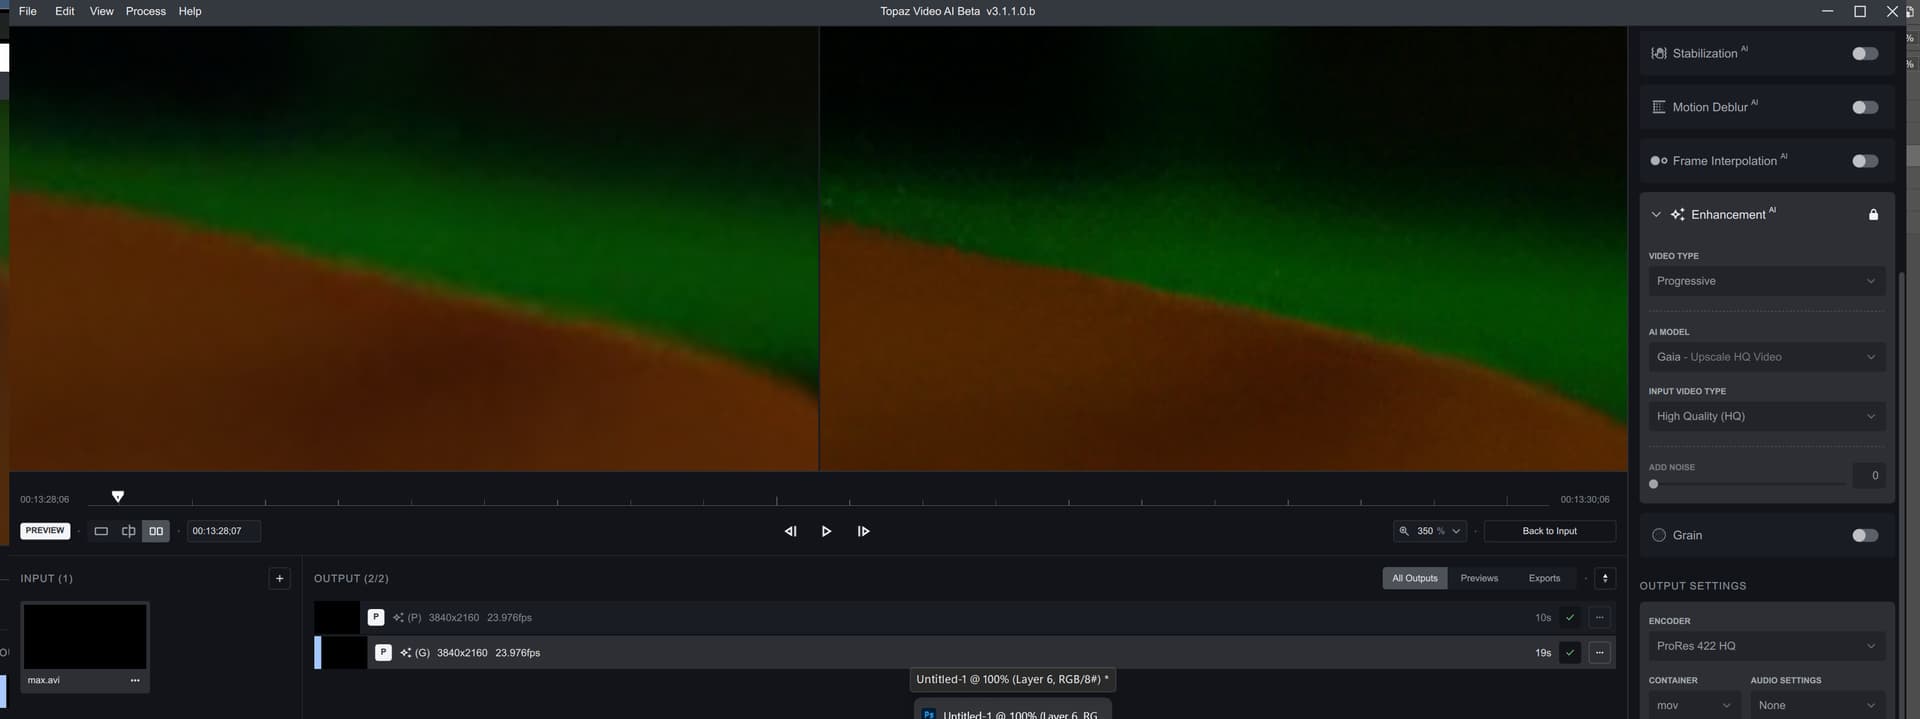Step forward one frame
1920x719 pixels.
pyautogui.click(x=863, y=531)
